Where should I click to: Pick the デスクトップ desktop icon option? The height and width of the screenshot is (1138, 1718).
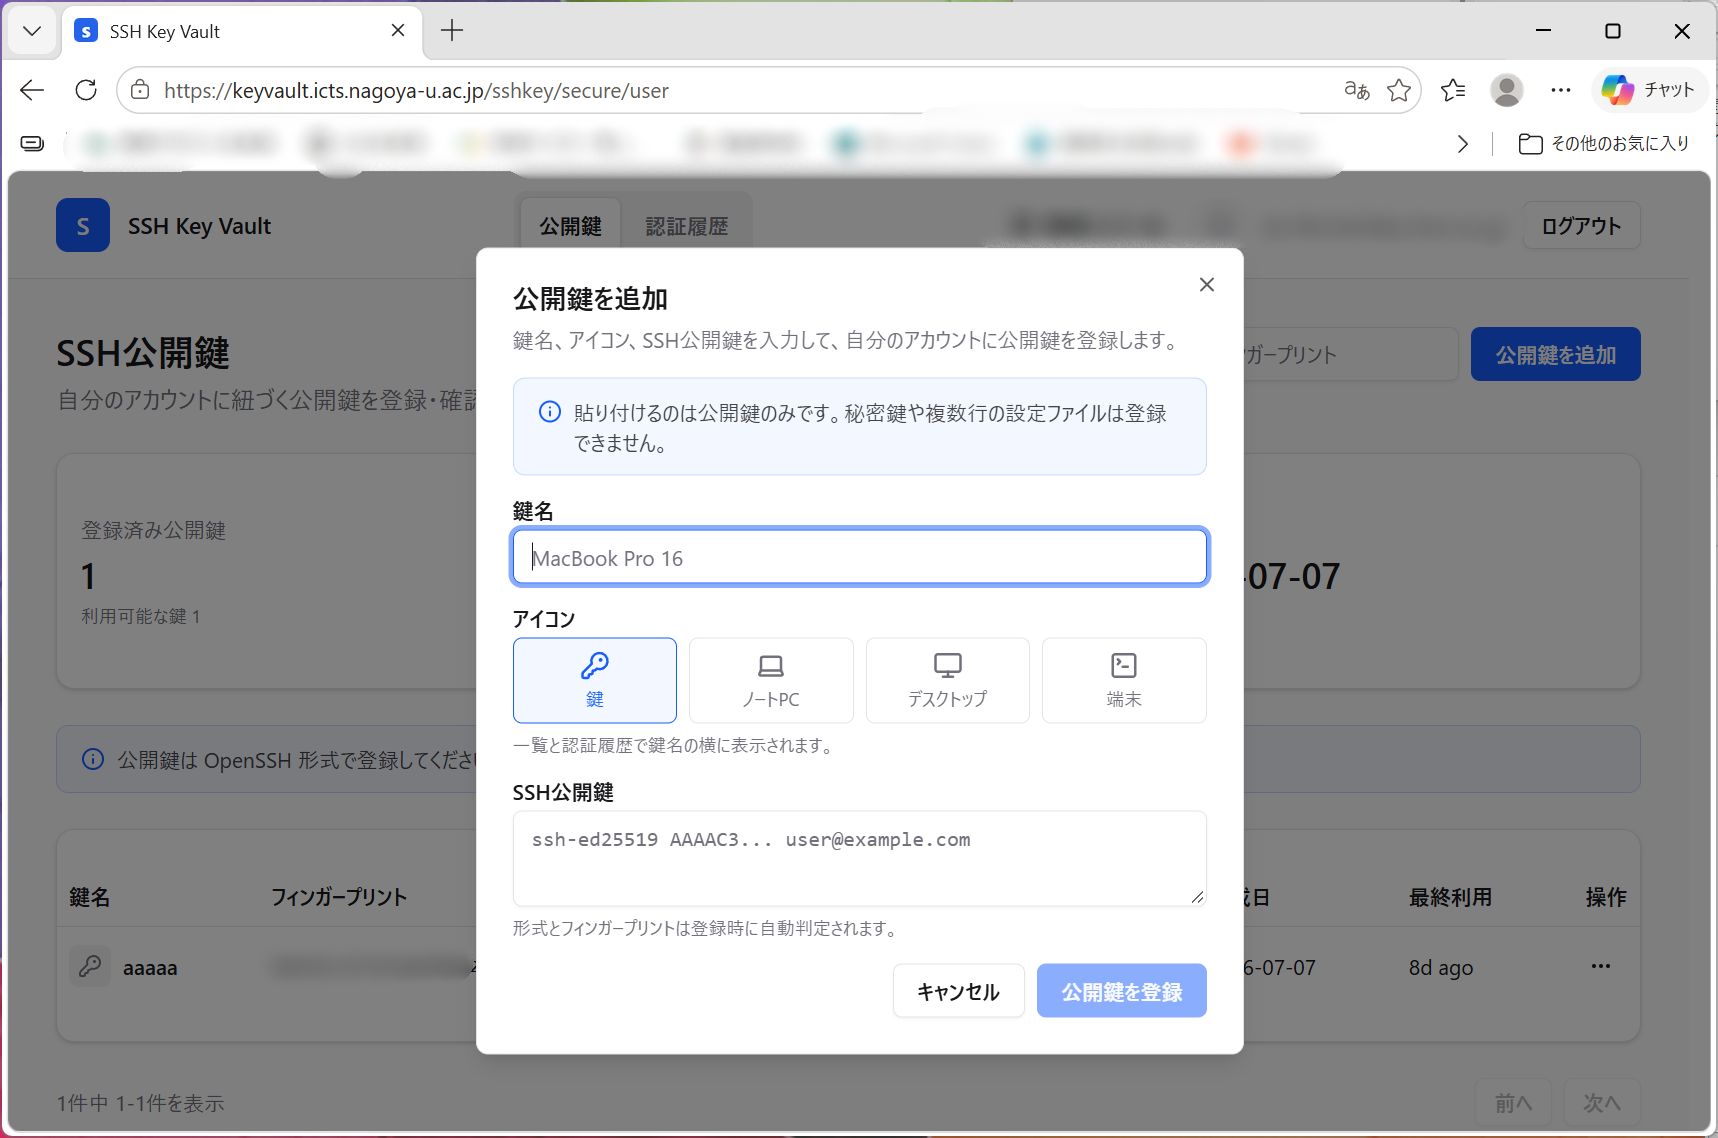947,680
